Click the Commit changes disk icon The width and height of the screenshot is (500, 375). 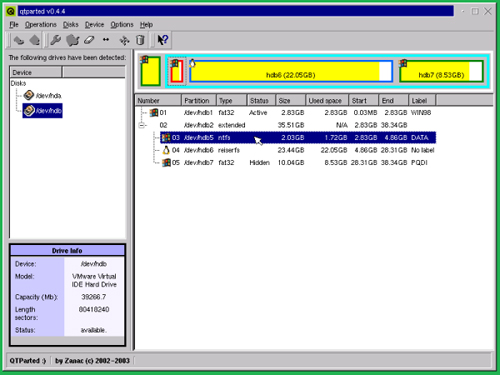pyautogui.click(x=34, y=40)
